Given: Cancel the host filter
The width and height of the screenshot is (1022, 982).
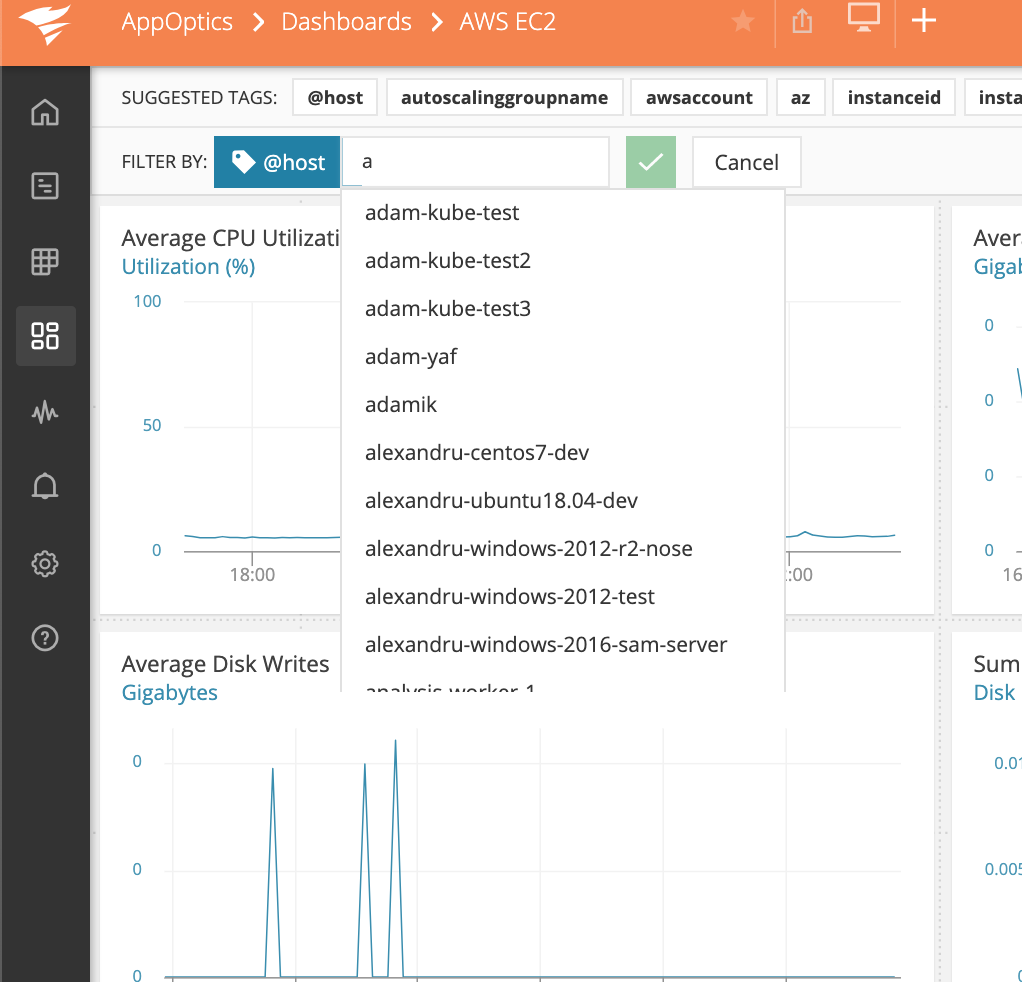Looking at the screenshot, I should tap(746, 160).
